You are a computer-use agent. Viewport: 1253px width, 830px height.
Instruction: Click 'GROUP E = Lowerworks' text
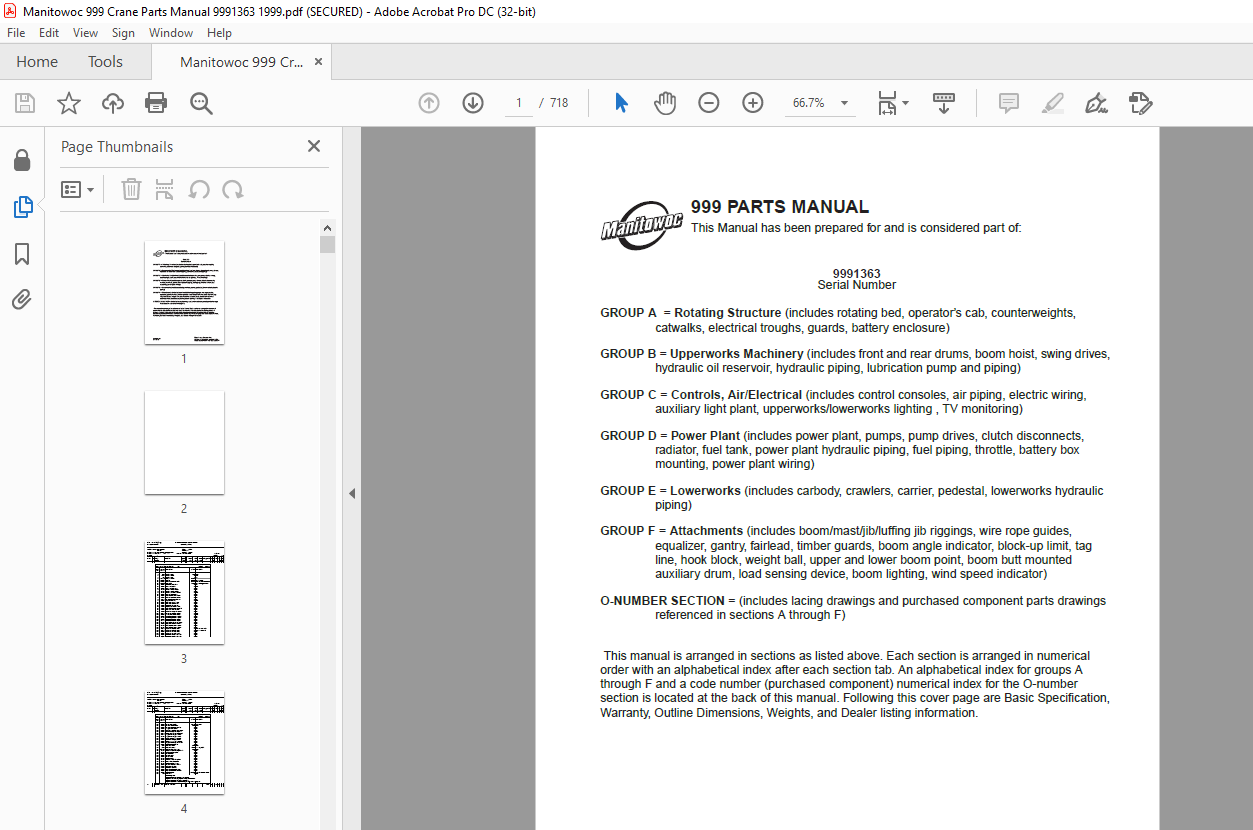pyautogui.click(x=671, y=491)
